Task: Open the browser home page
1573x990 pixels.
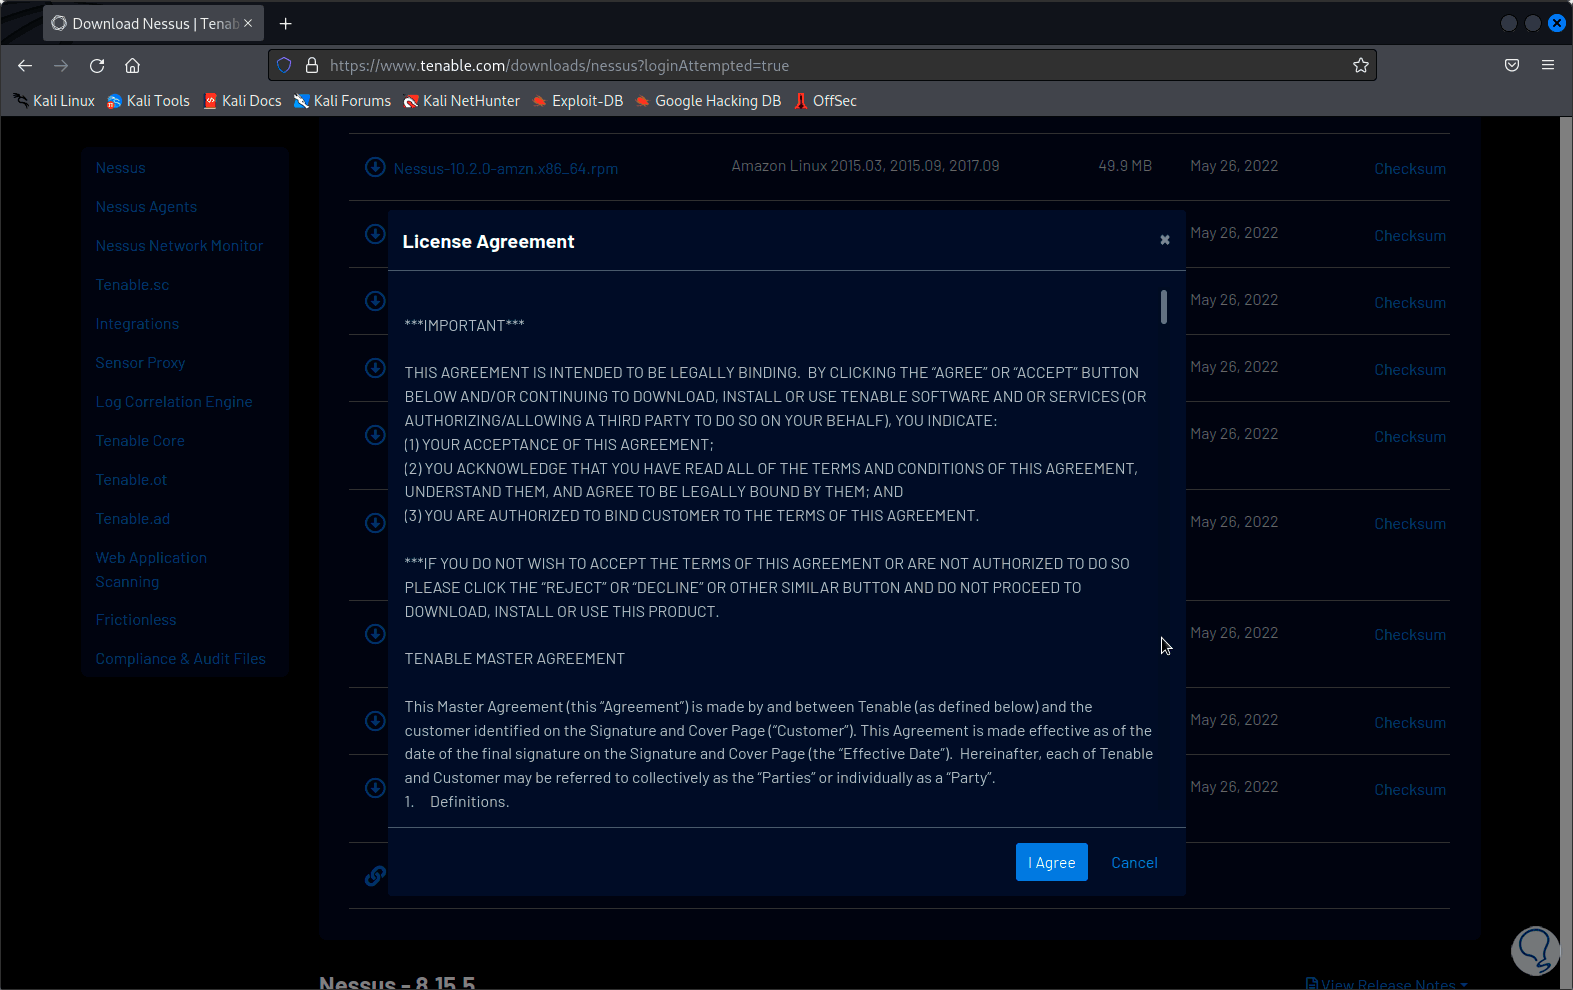Action: coord(132,66)
